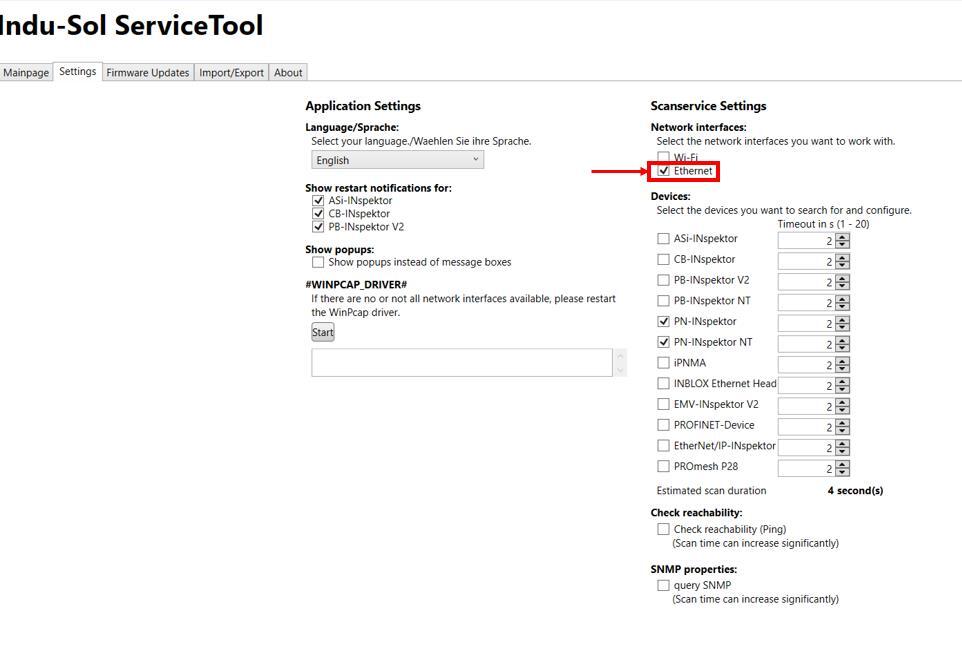Increase the EMV-INspektor V2 timeout with the up arrow
The height and width of the screenshot is (663, 962).
pos(843,403)
